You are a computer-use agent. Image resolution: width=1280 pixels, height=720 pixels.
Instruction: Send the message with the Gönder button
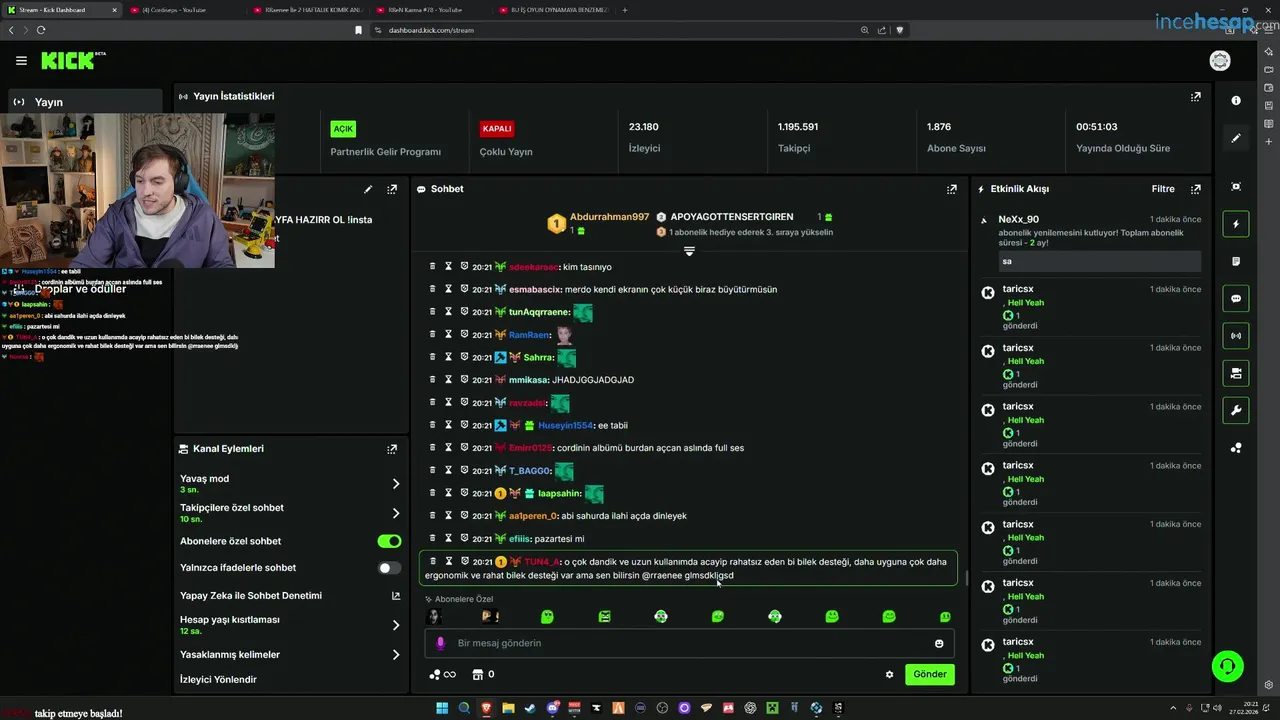coord(929,674)
